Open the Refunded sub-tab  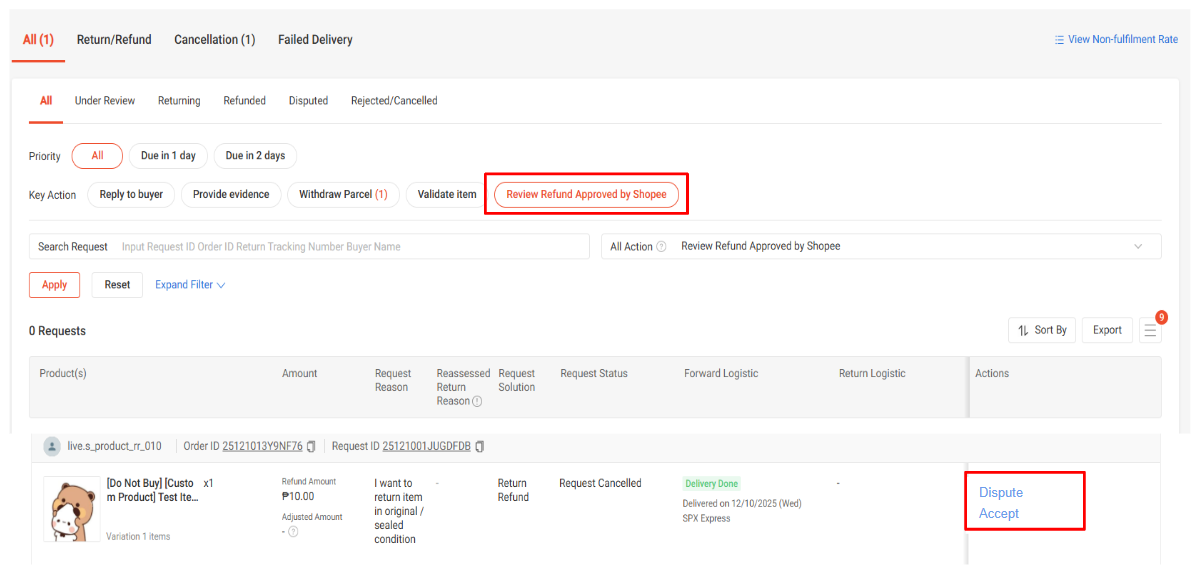point(245,101)
